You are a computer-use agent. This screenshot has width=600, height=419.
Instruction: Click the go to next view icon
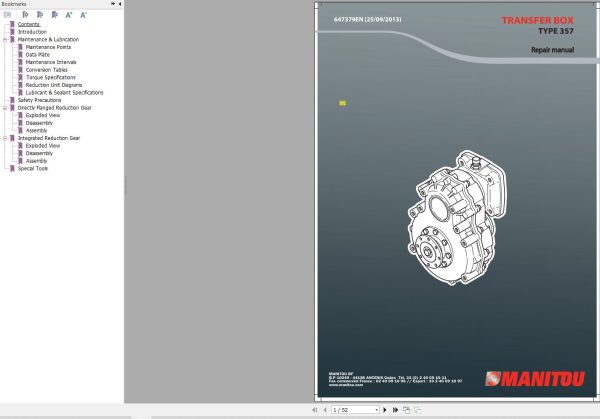(417, 410)
